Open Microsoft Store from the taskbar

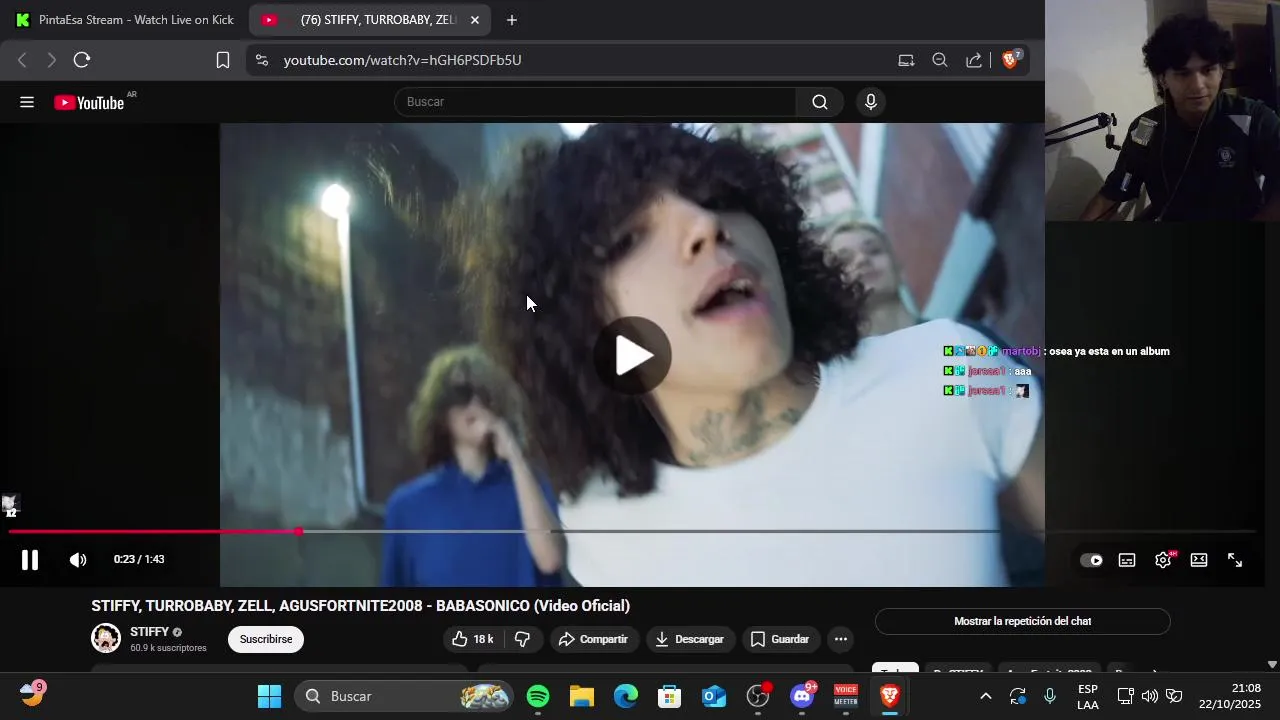(x=670, y=696)
